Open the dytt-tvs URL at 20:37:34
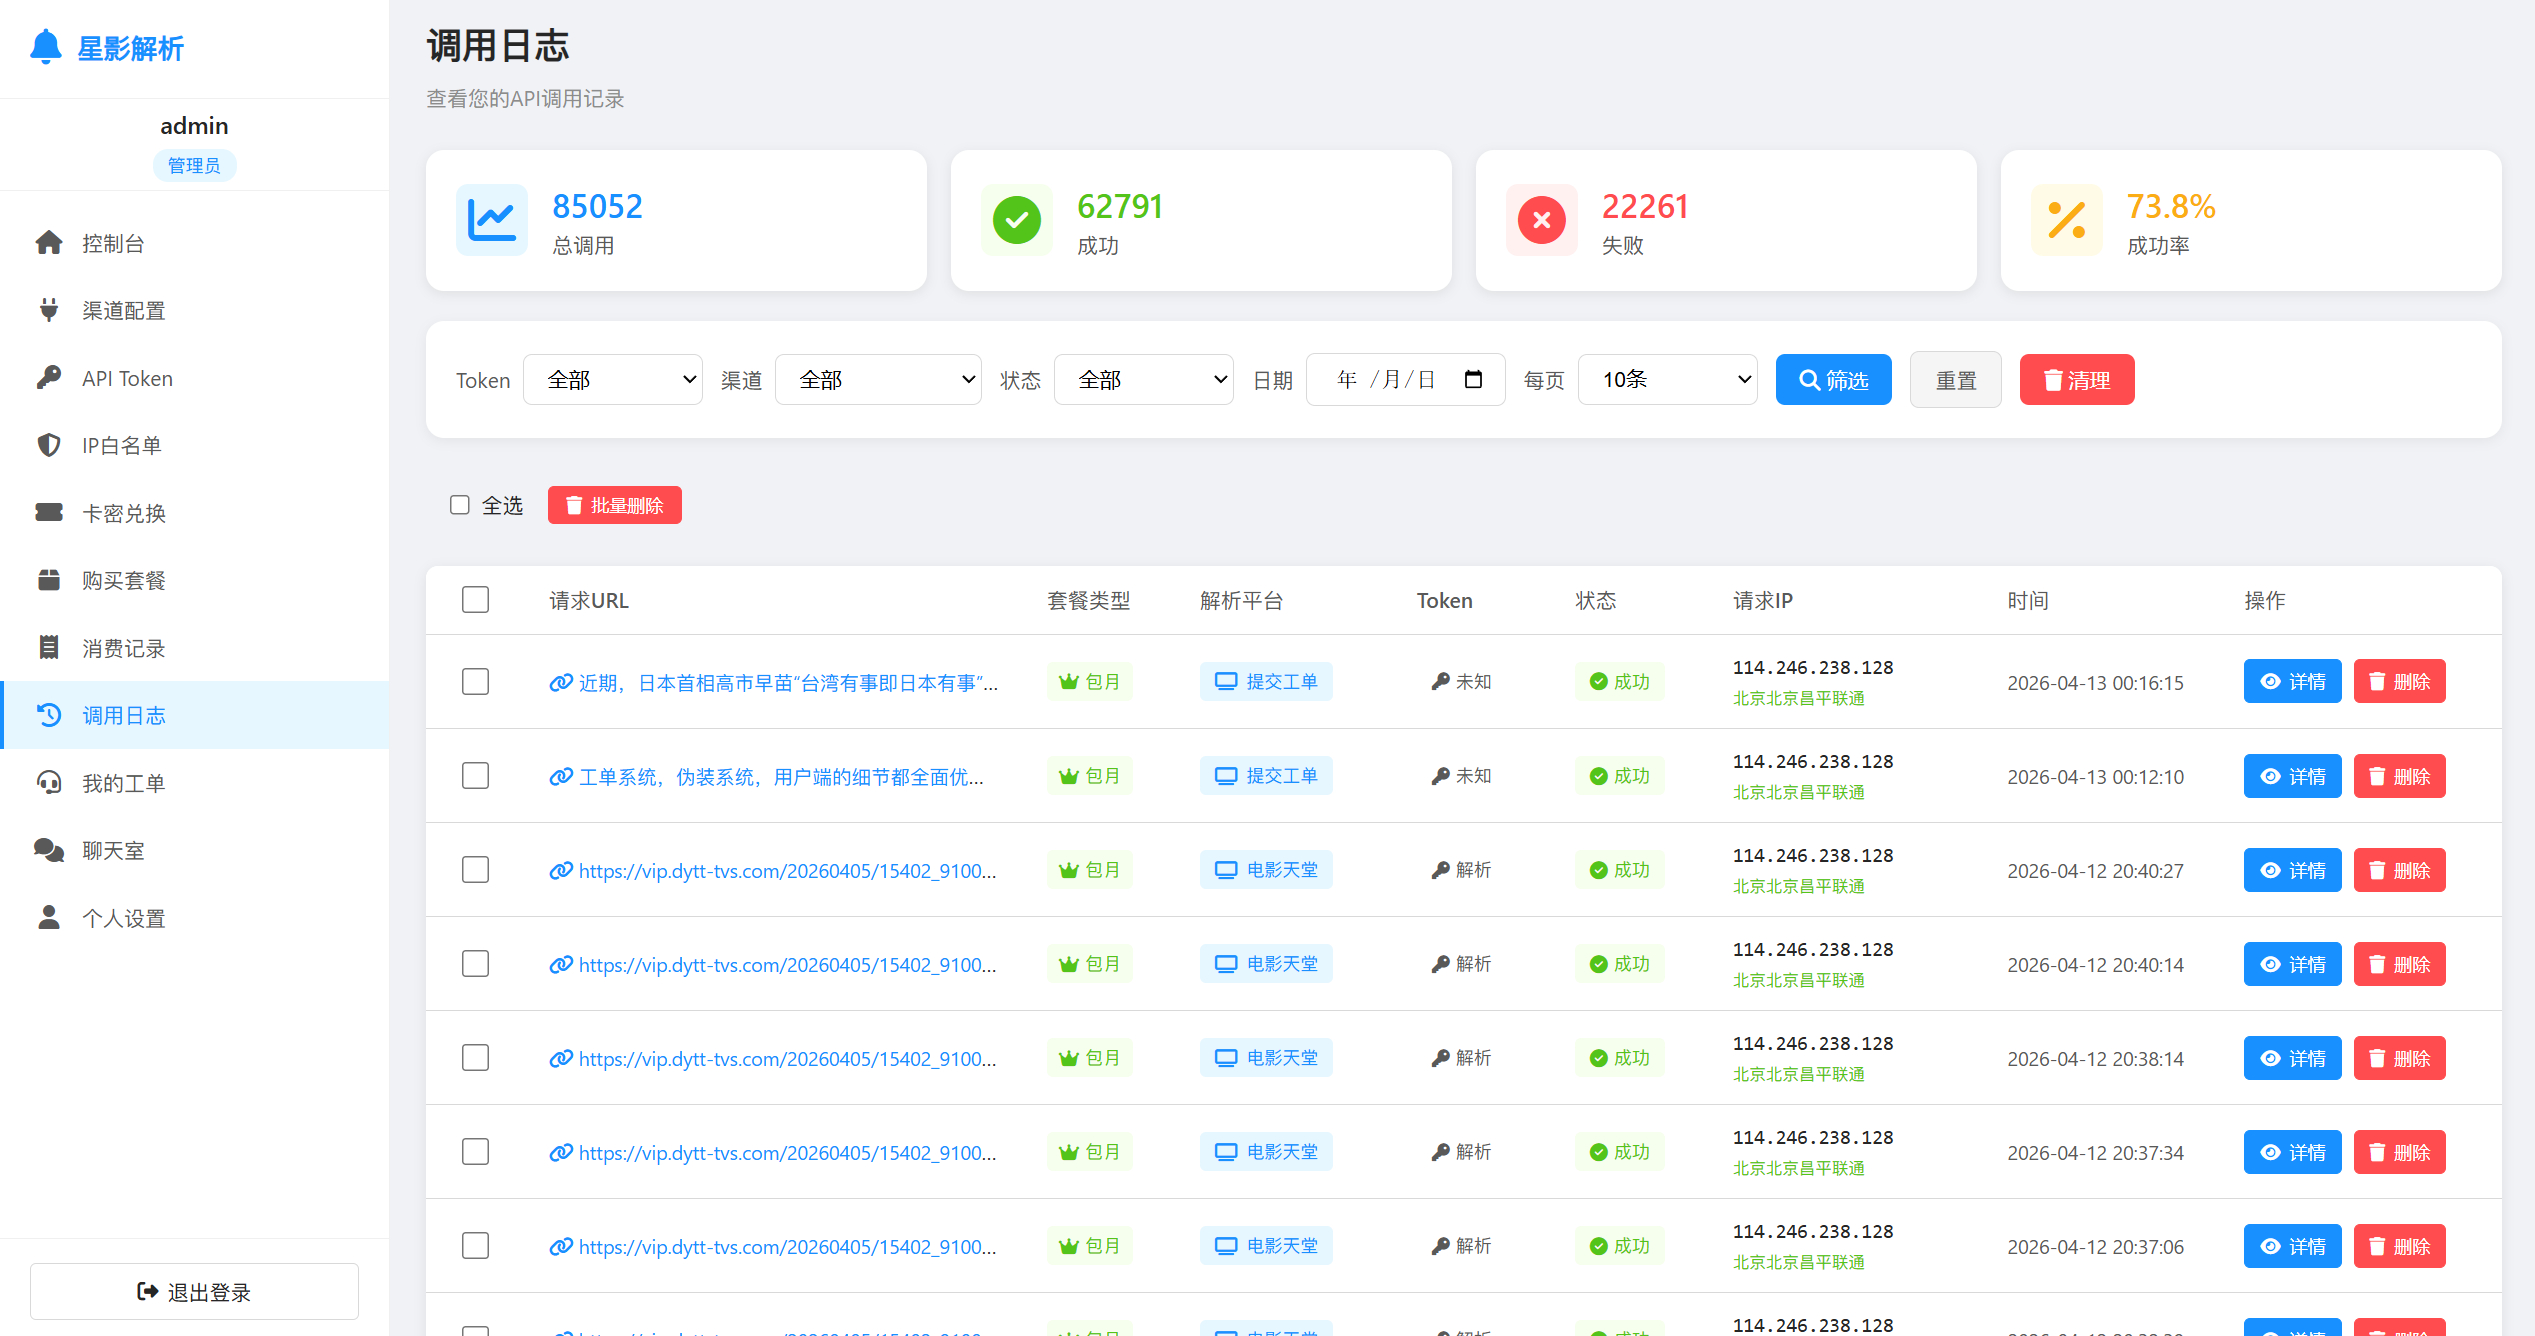 [x=787, y=1153]
